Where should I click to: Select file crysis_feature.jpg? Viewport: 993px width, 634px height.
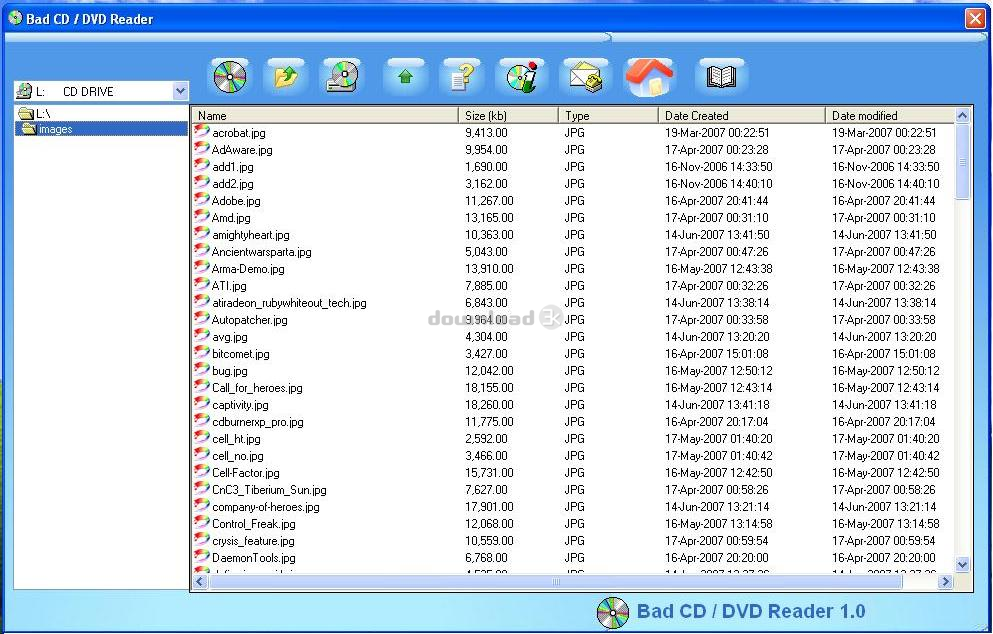253,542
